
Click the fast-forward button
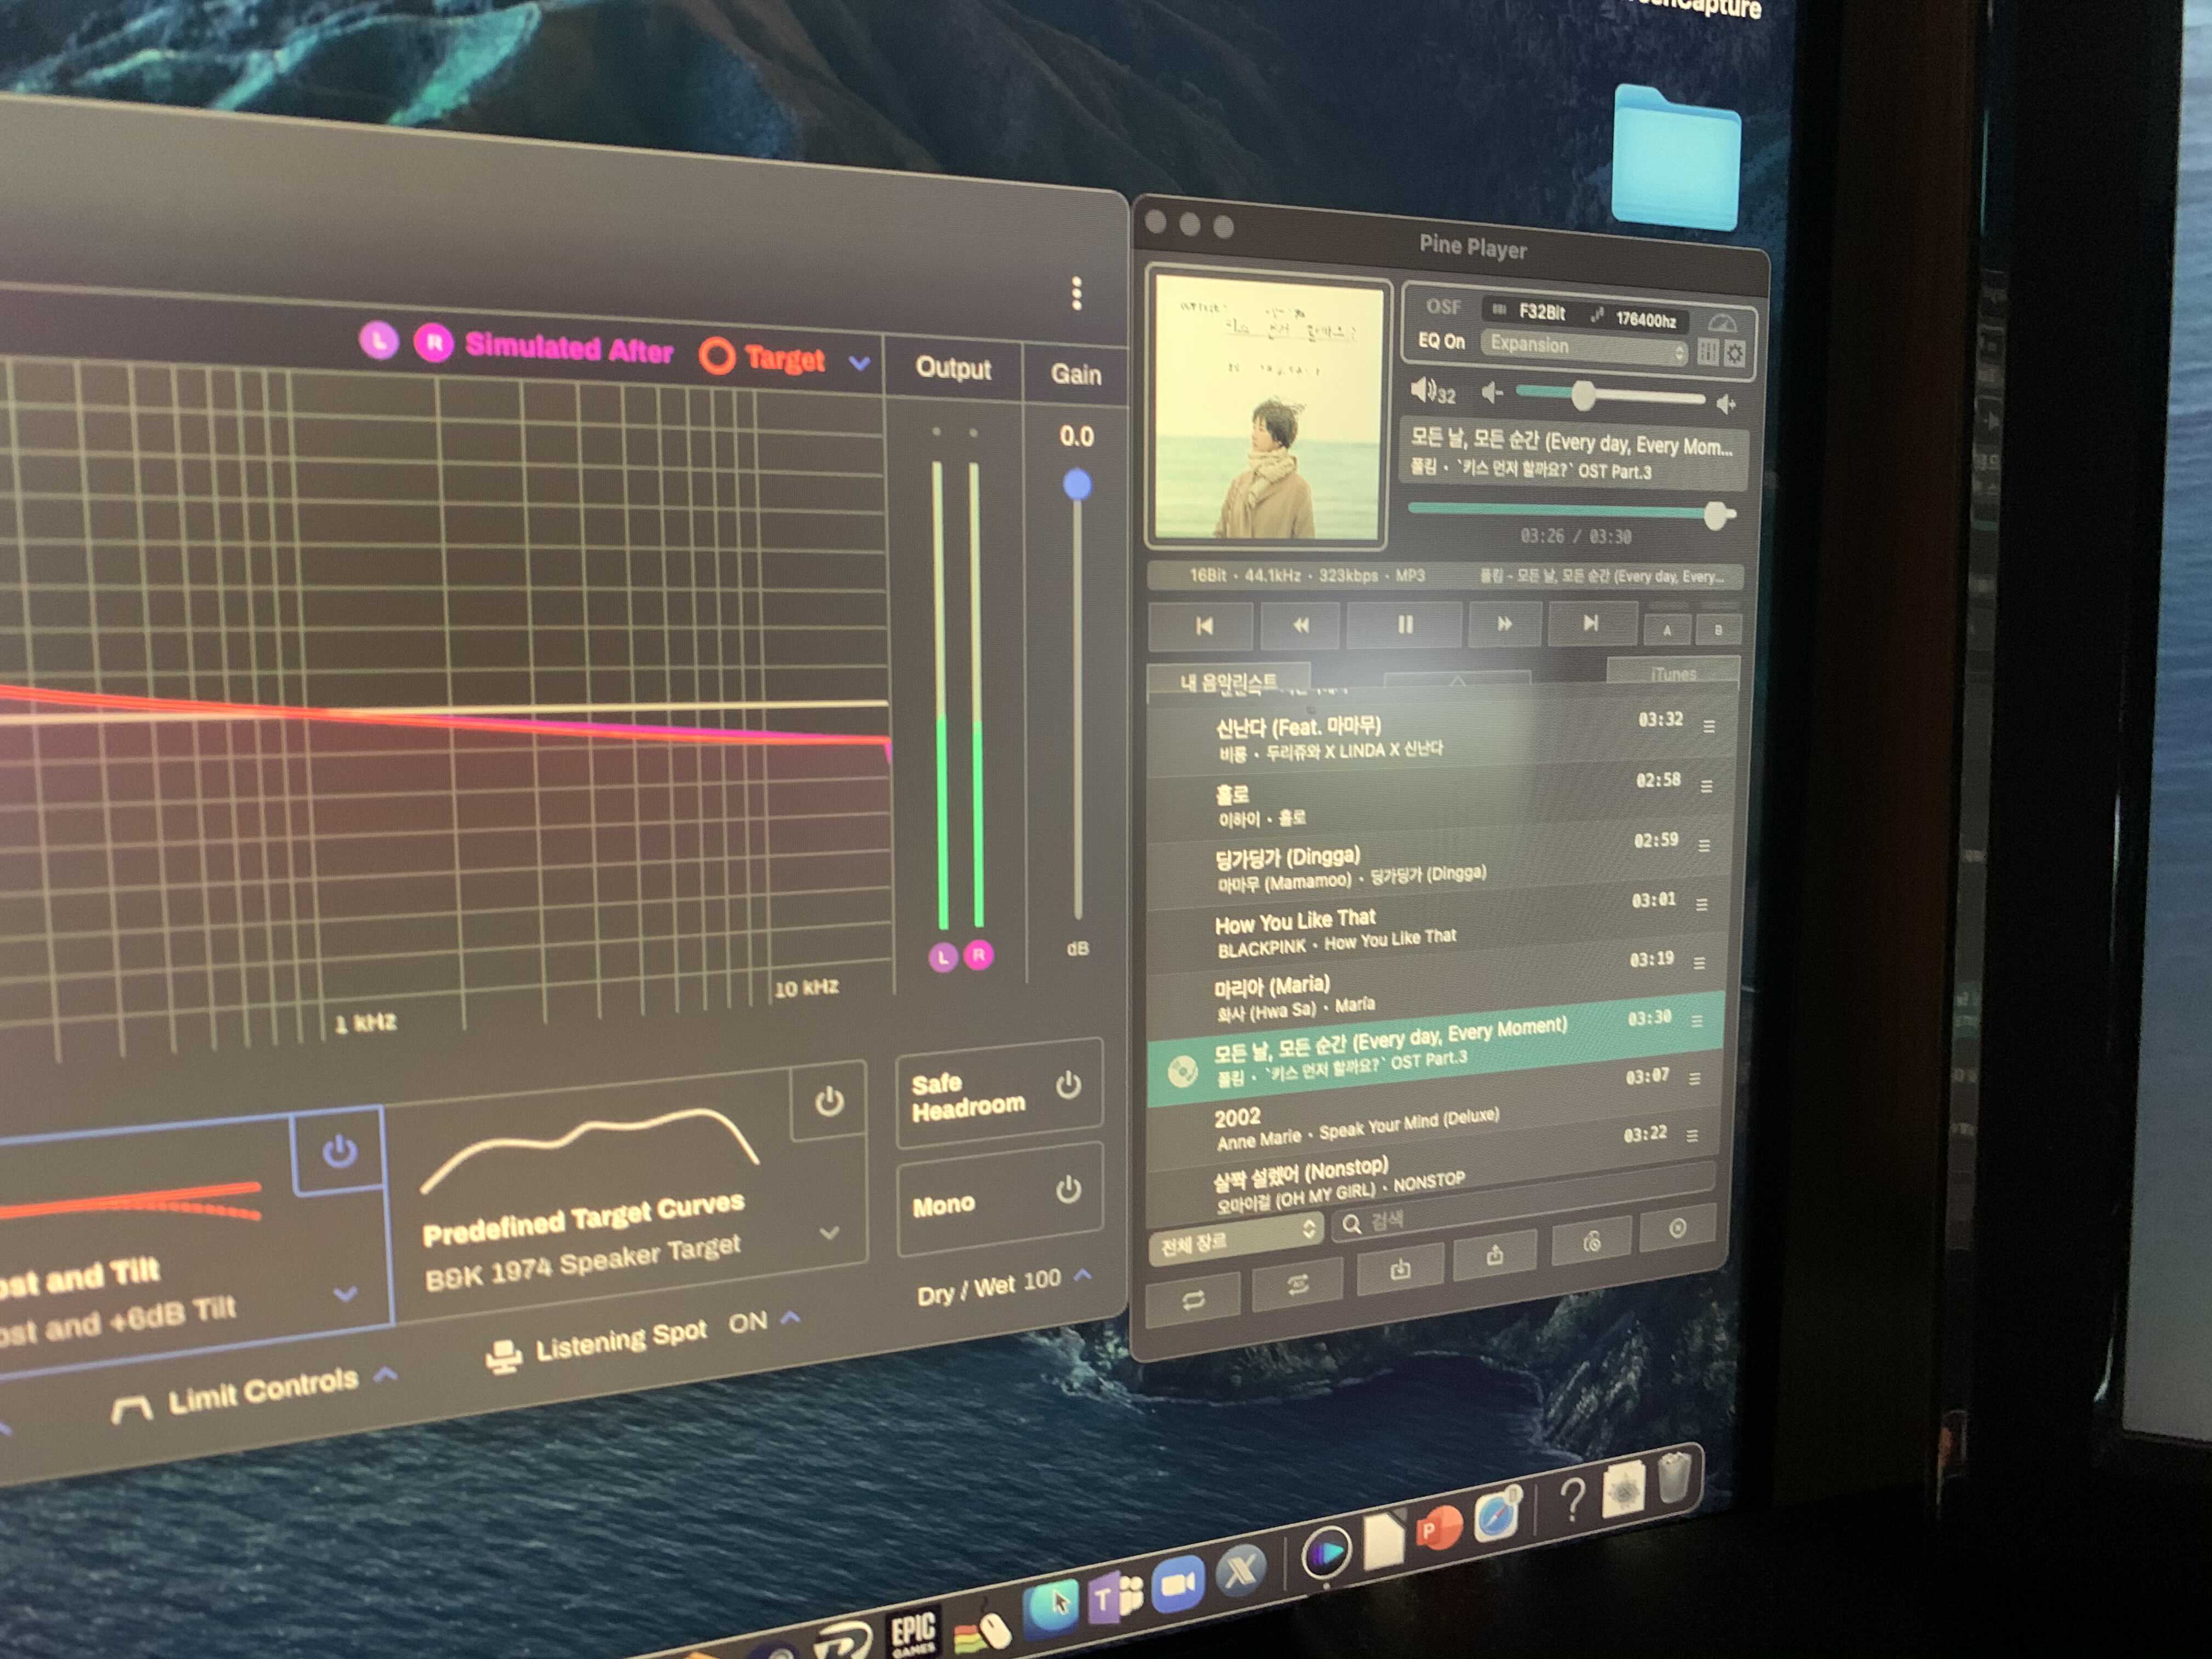pyautogui.click(x=1504, y=624)
